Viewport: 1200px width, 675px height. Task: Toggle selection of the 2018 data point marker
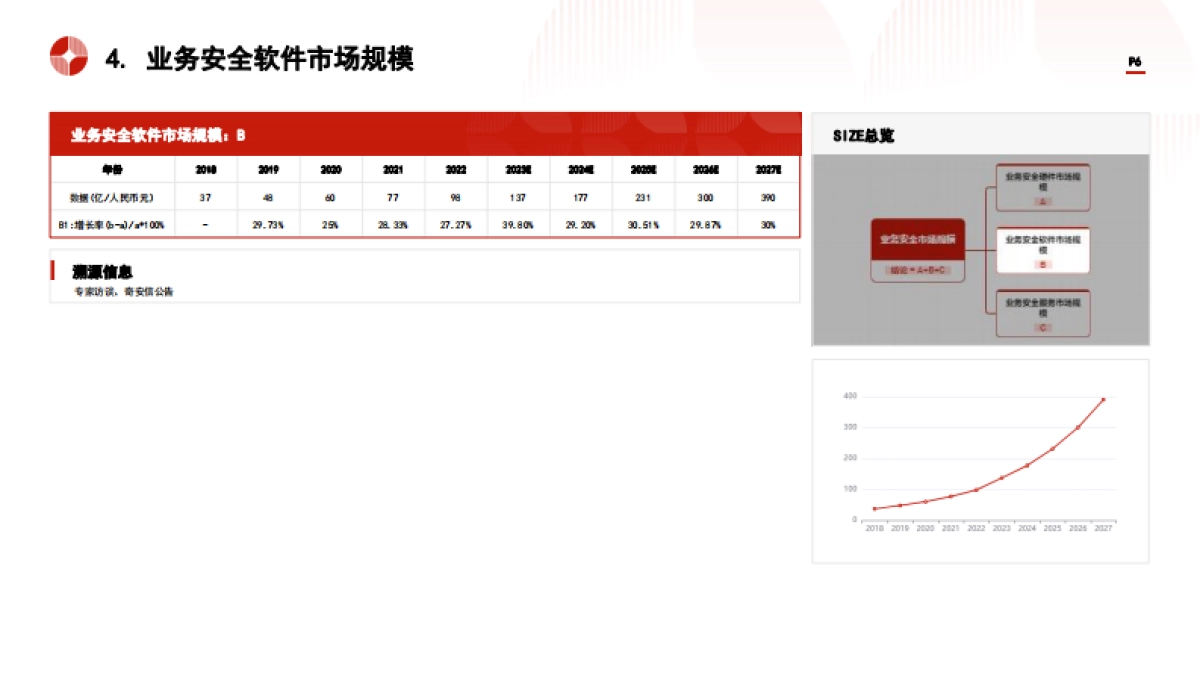[874, 508]
